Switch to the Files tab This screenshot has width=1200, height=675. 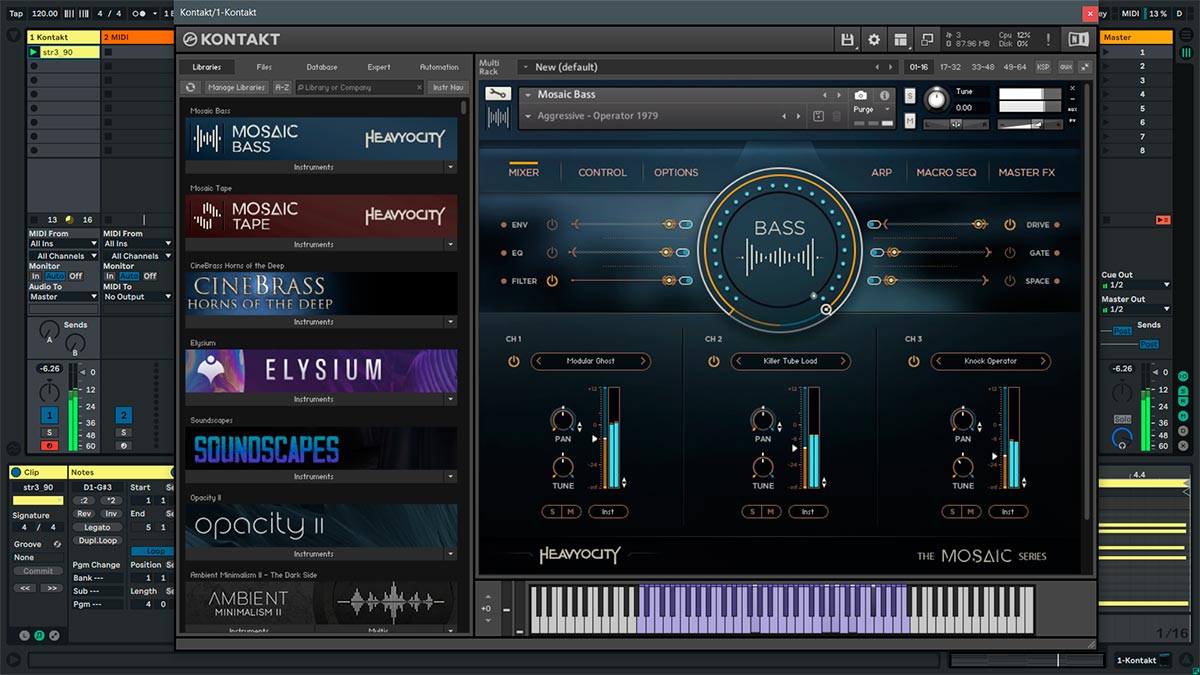264,67
